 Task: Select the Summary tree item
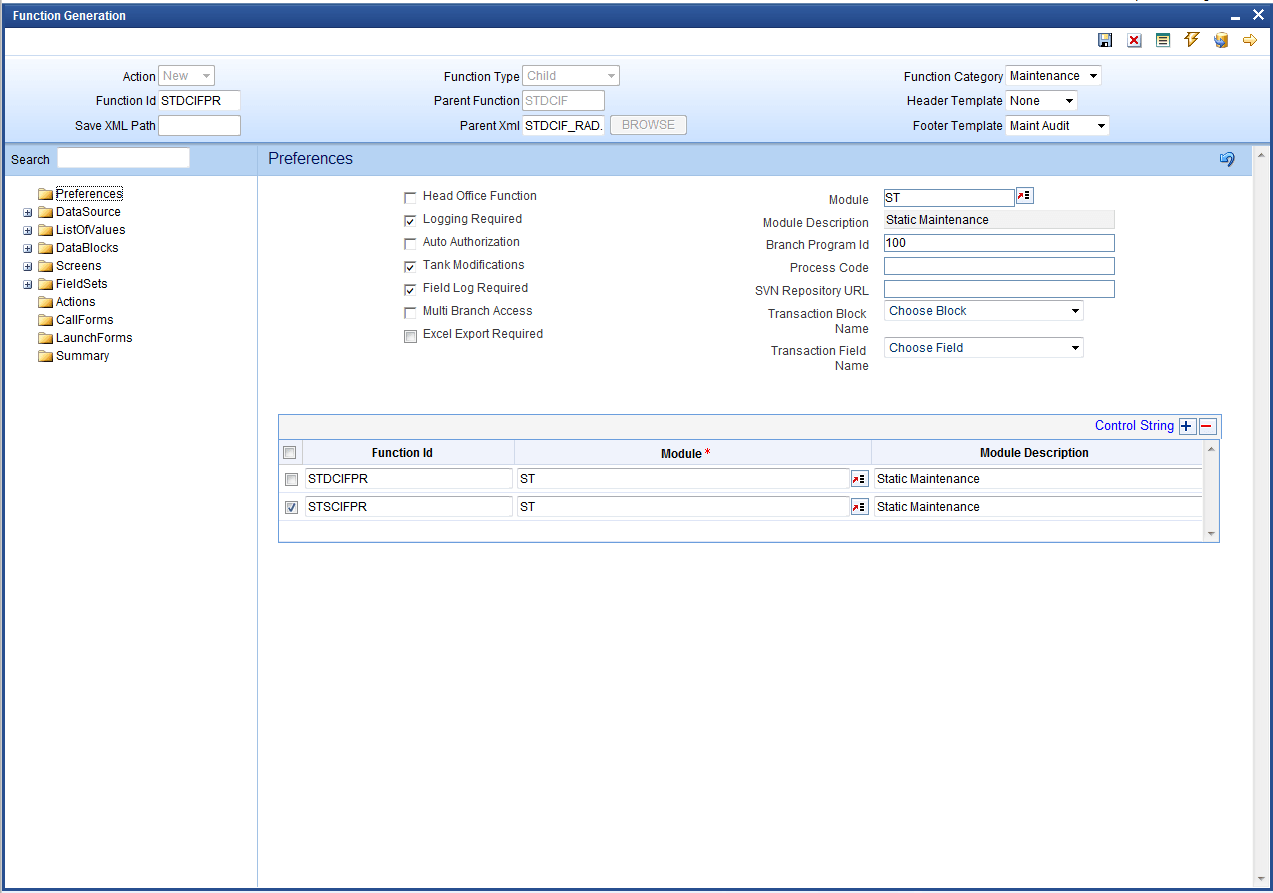click(x=82, y=356)
